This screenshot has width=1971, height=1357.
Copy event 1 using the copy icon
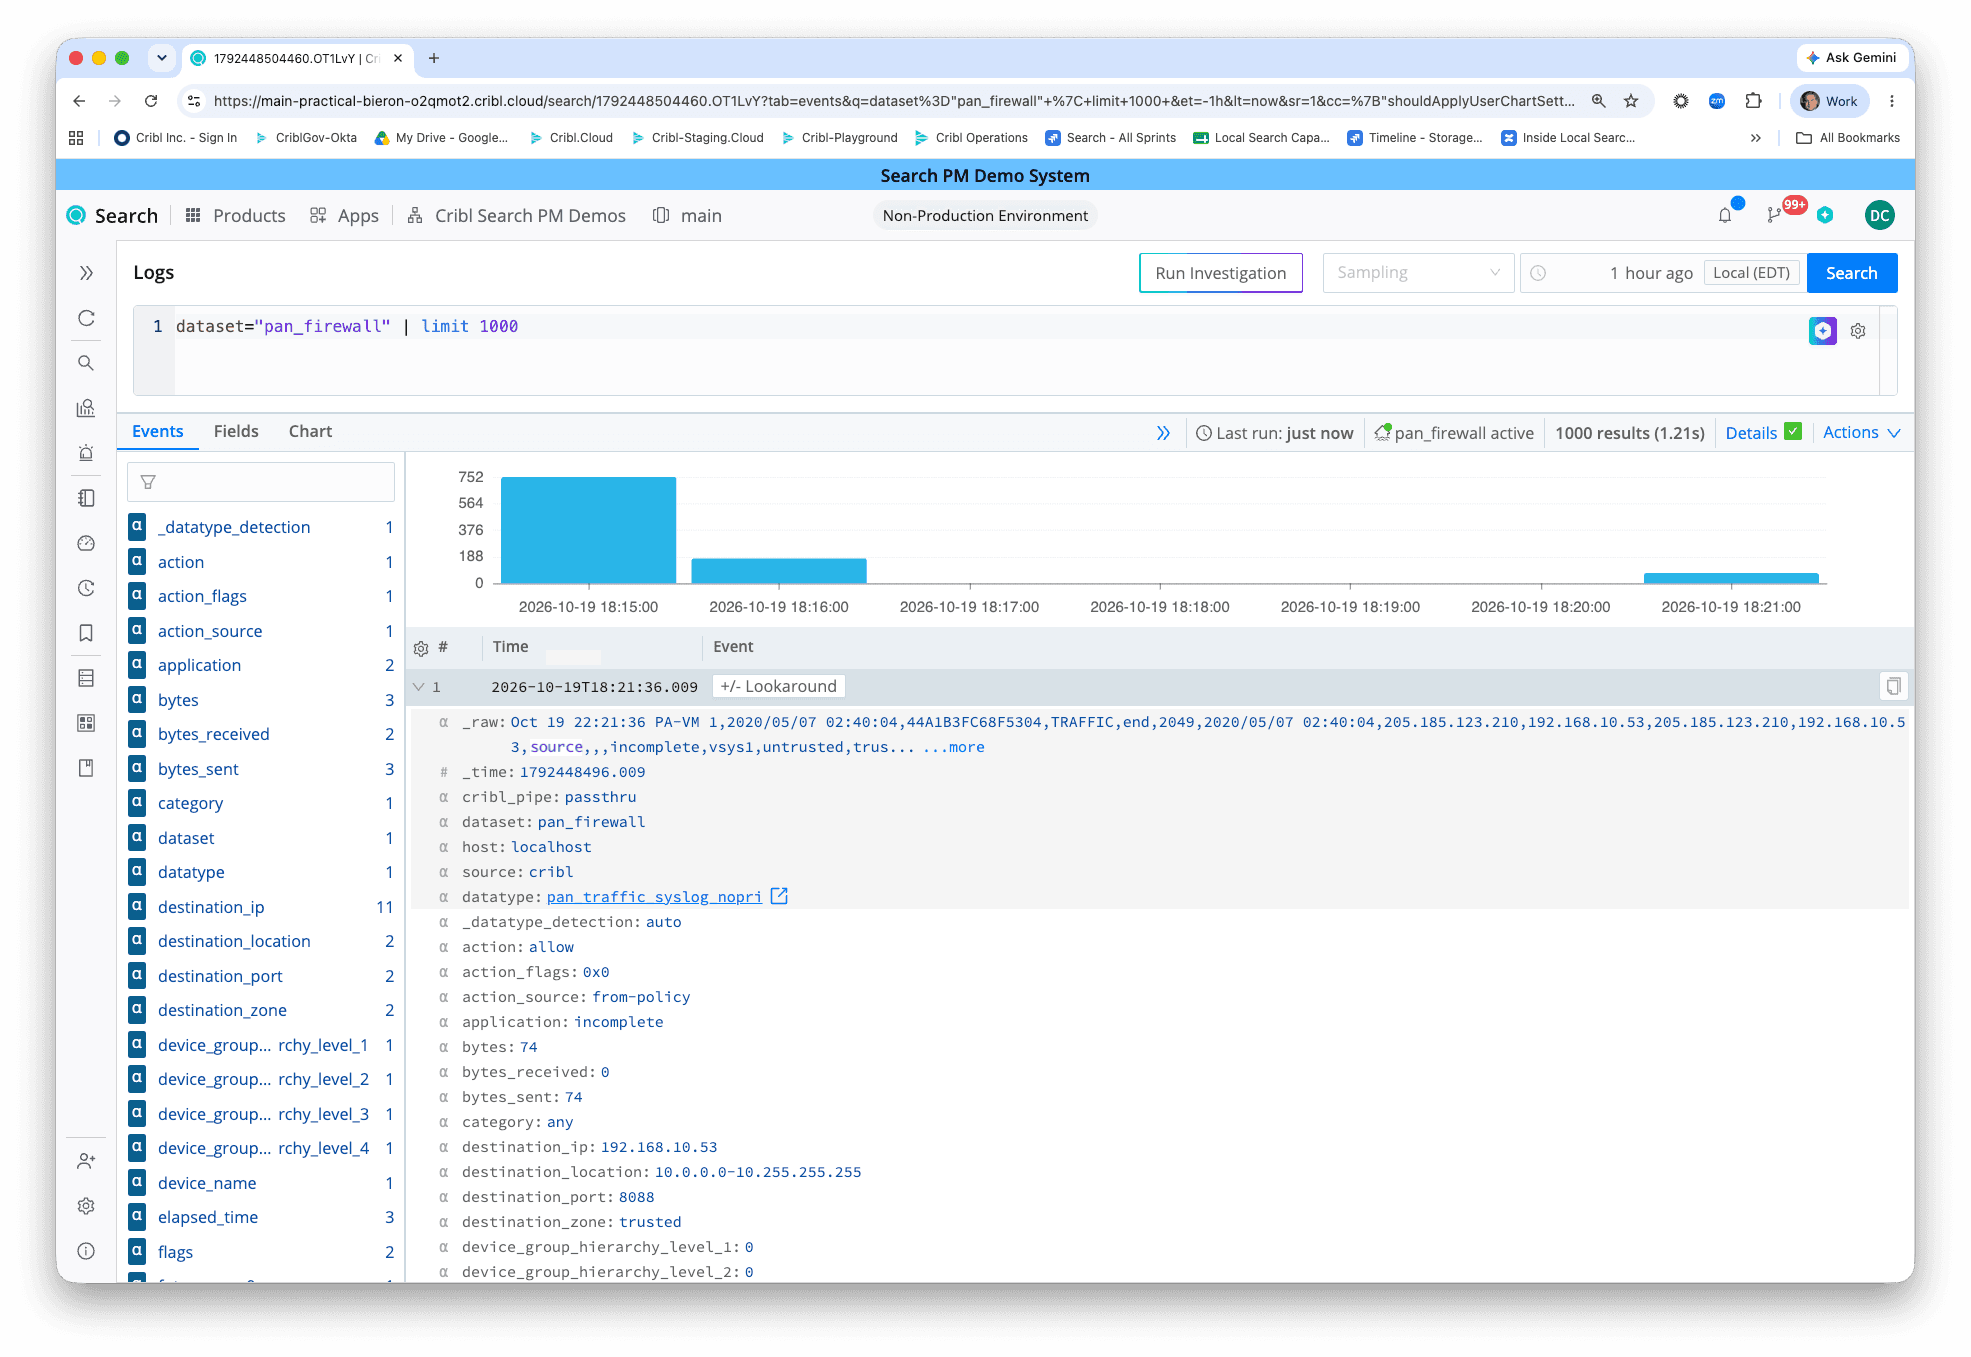1893,686
